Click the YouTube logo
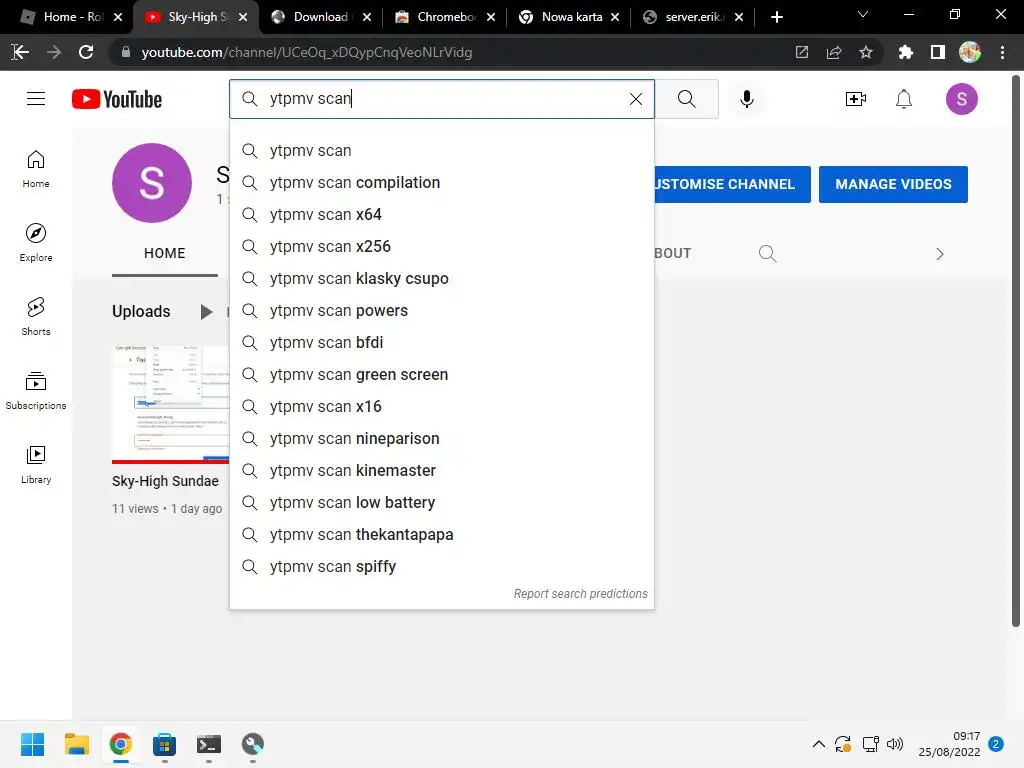 [117, 99]
